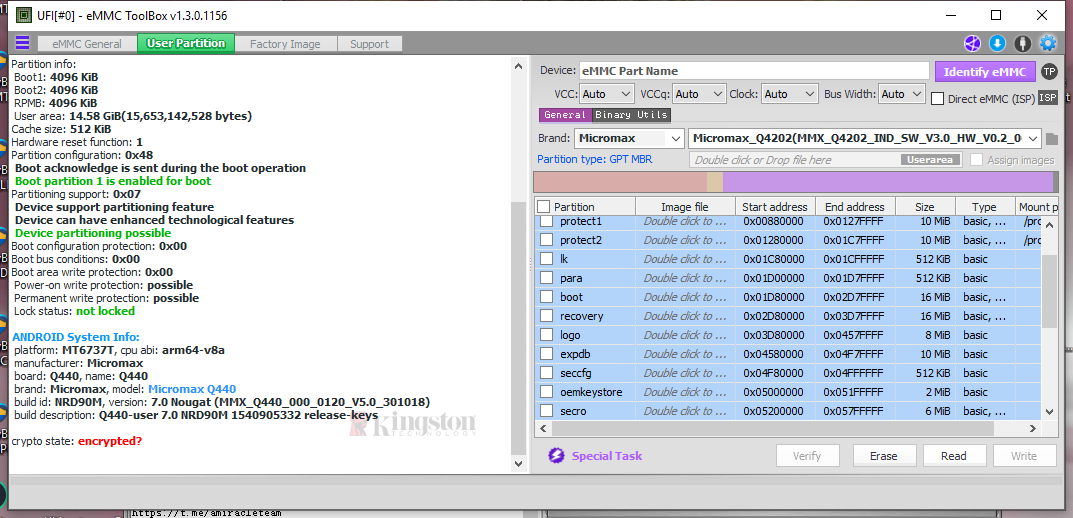Click the Special Task link
The height and width of the screenshot is (518, 1073).
pyautogui.click(x=607, y=456)
